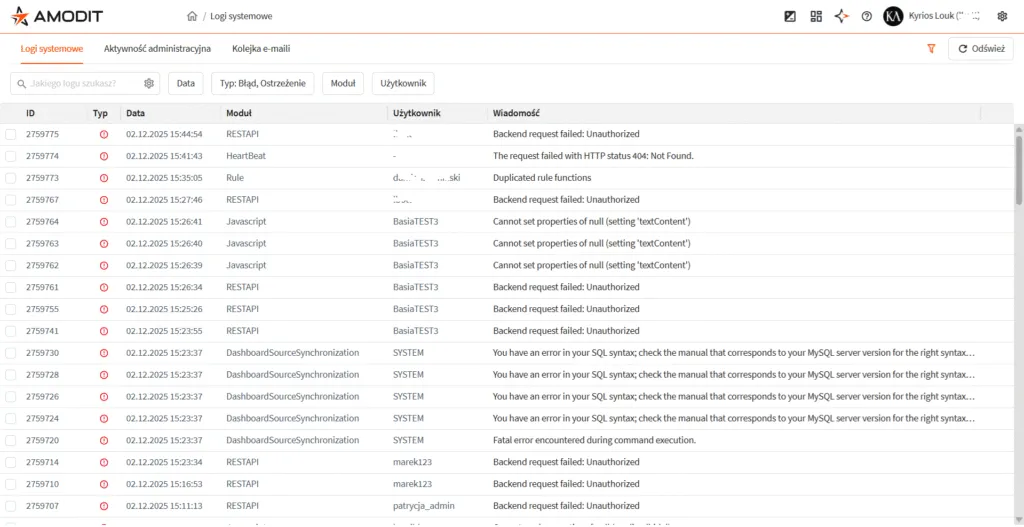Tick the checkbox for log 2759775

pyautogui.click(x=10, y=134)
